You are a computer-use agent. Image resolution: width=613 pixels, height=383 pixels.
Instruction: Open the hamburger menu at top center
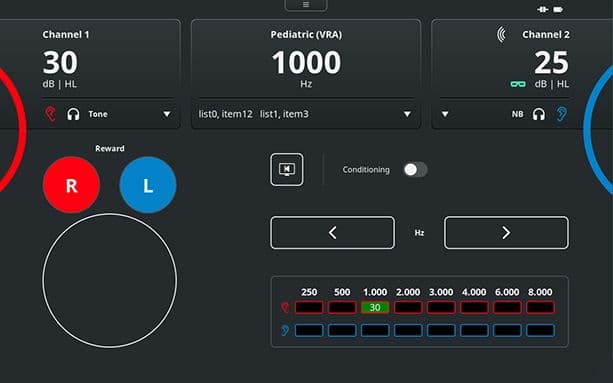pos(306,5)
